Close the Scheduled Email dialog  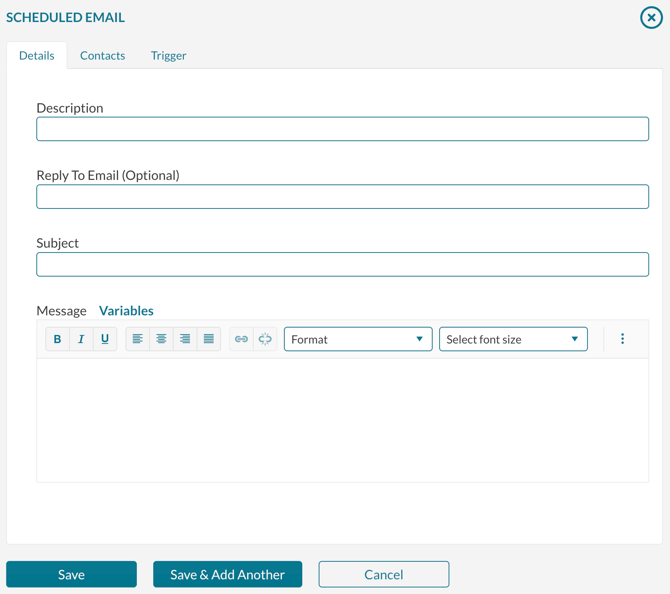[651, 18]
